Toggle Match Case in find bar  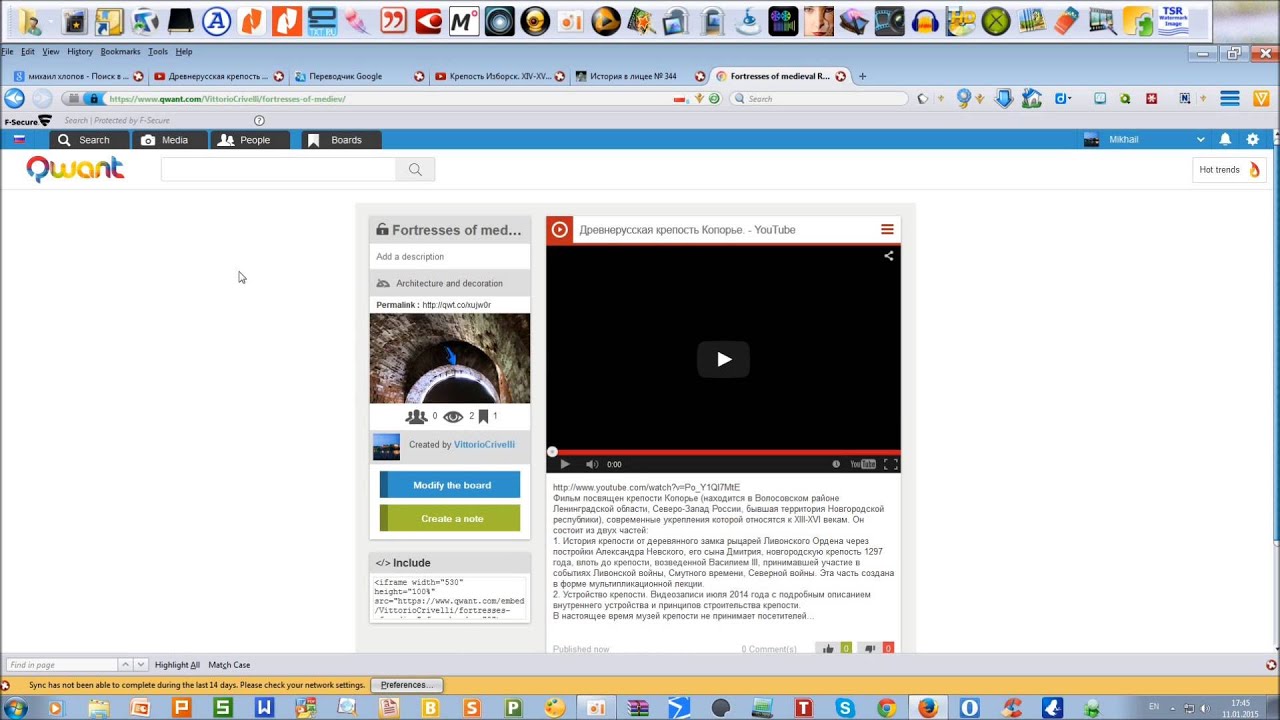pos(229,665)
